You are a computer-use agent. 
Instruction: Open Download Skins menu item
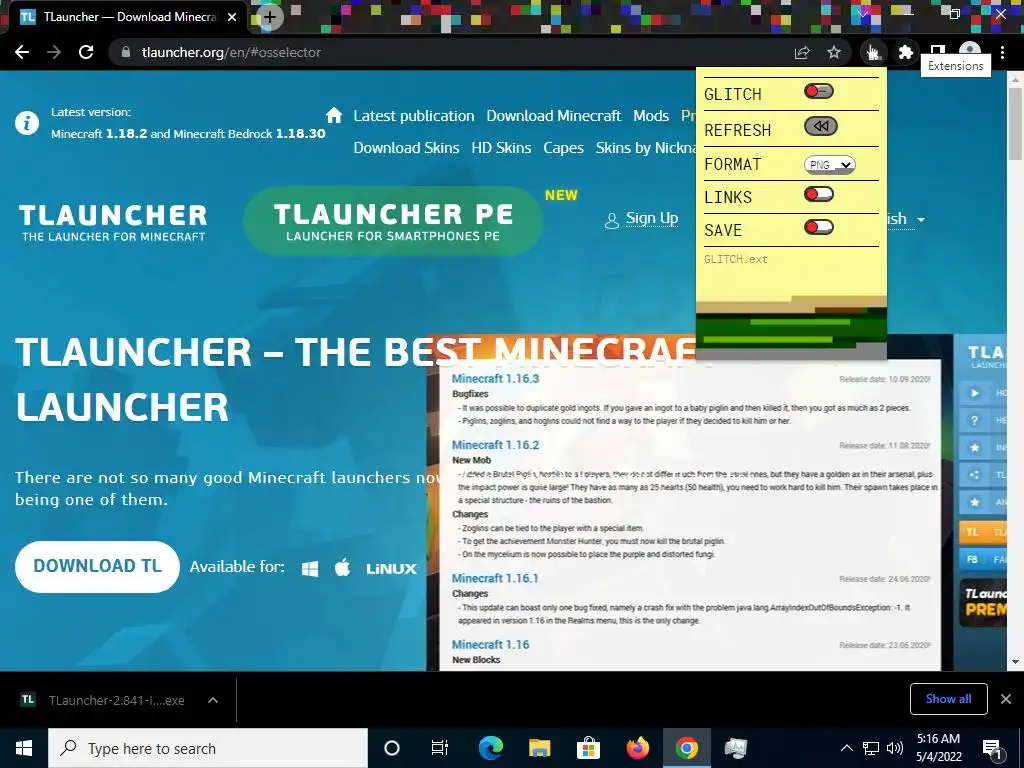pos(406,148)
